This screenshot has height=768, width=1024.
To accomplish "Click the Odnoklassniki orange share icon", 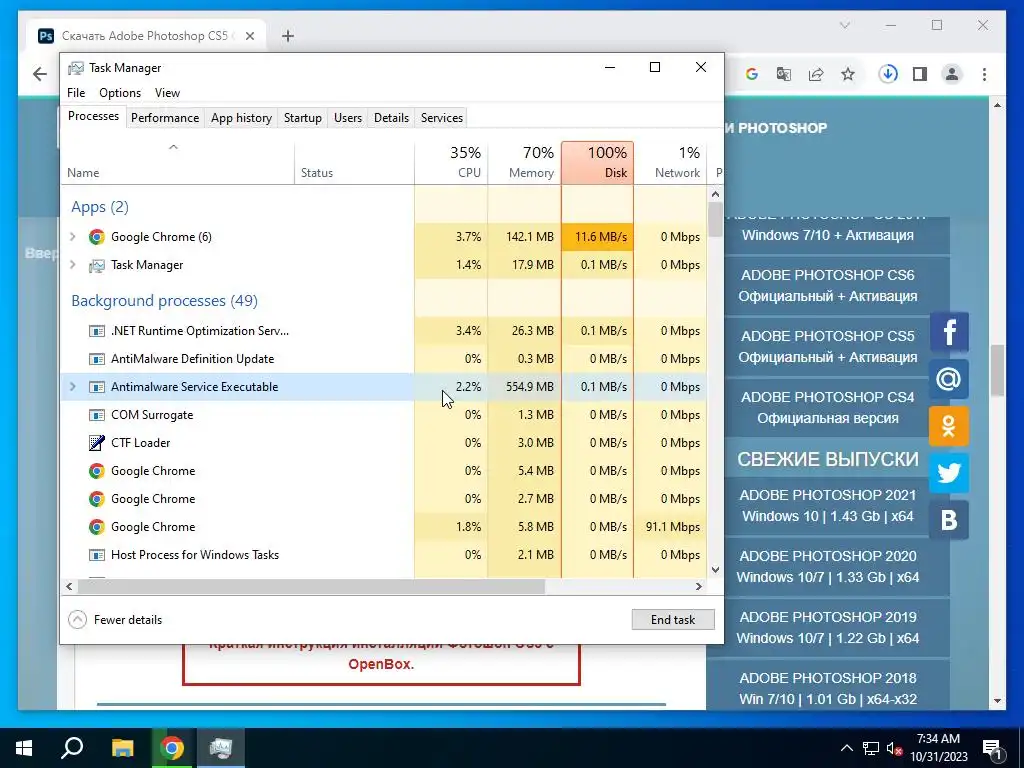I will (949, 426).
